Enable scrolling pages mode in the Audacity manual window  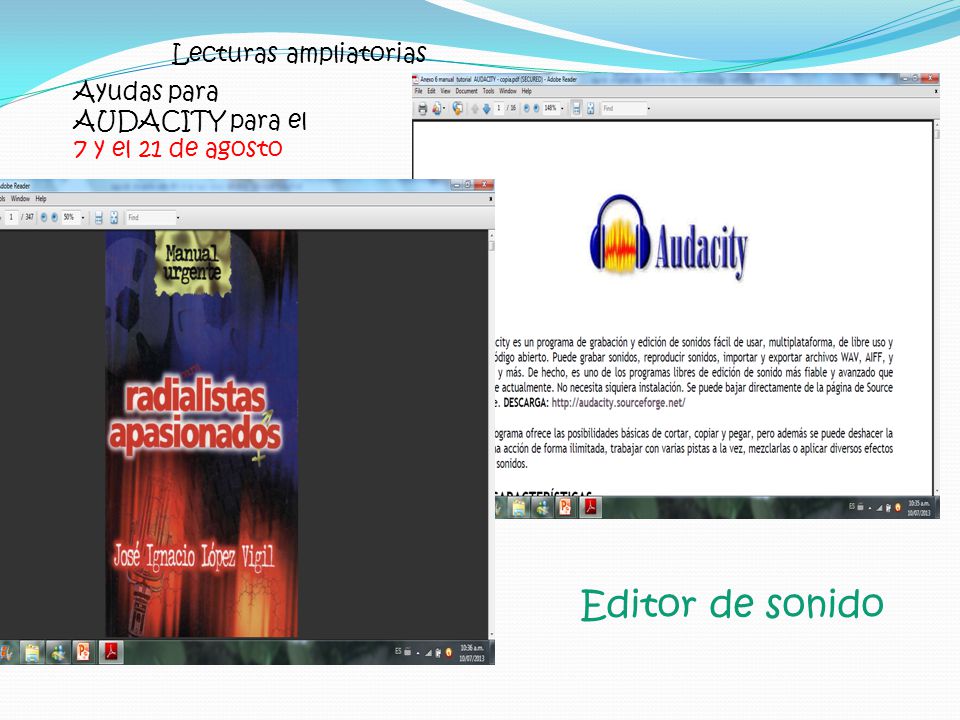576,108
